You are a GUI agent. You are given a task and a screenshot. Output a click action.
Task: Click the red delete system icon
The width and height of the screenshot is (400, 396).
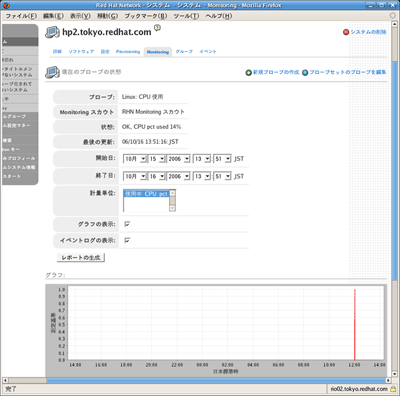click(x=346, y=32)
